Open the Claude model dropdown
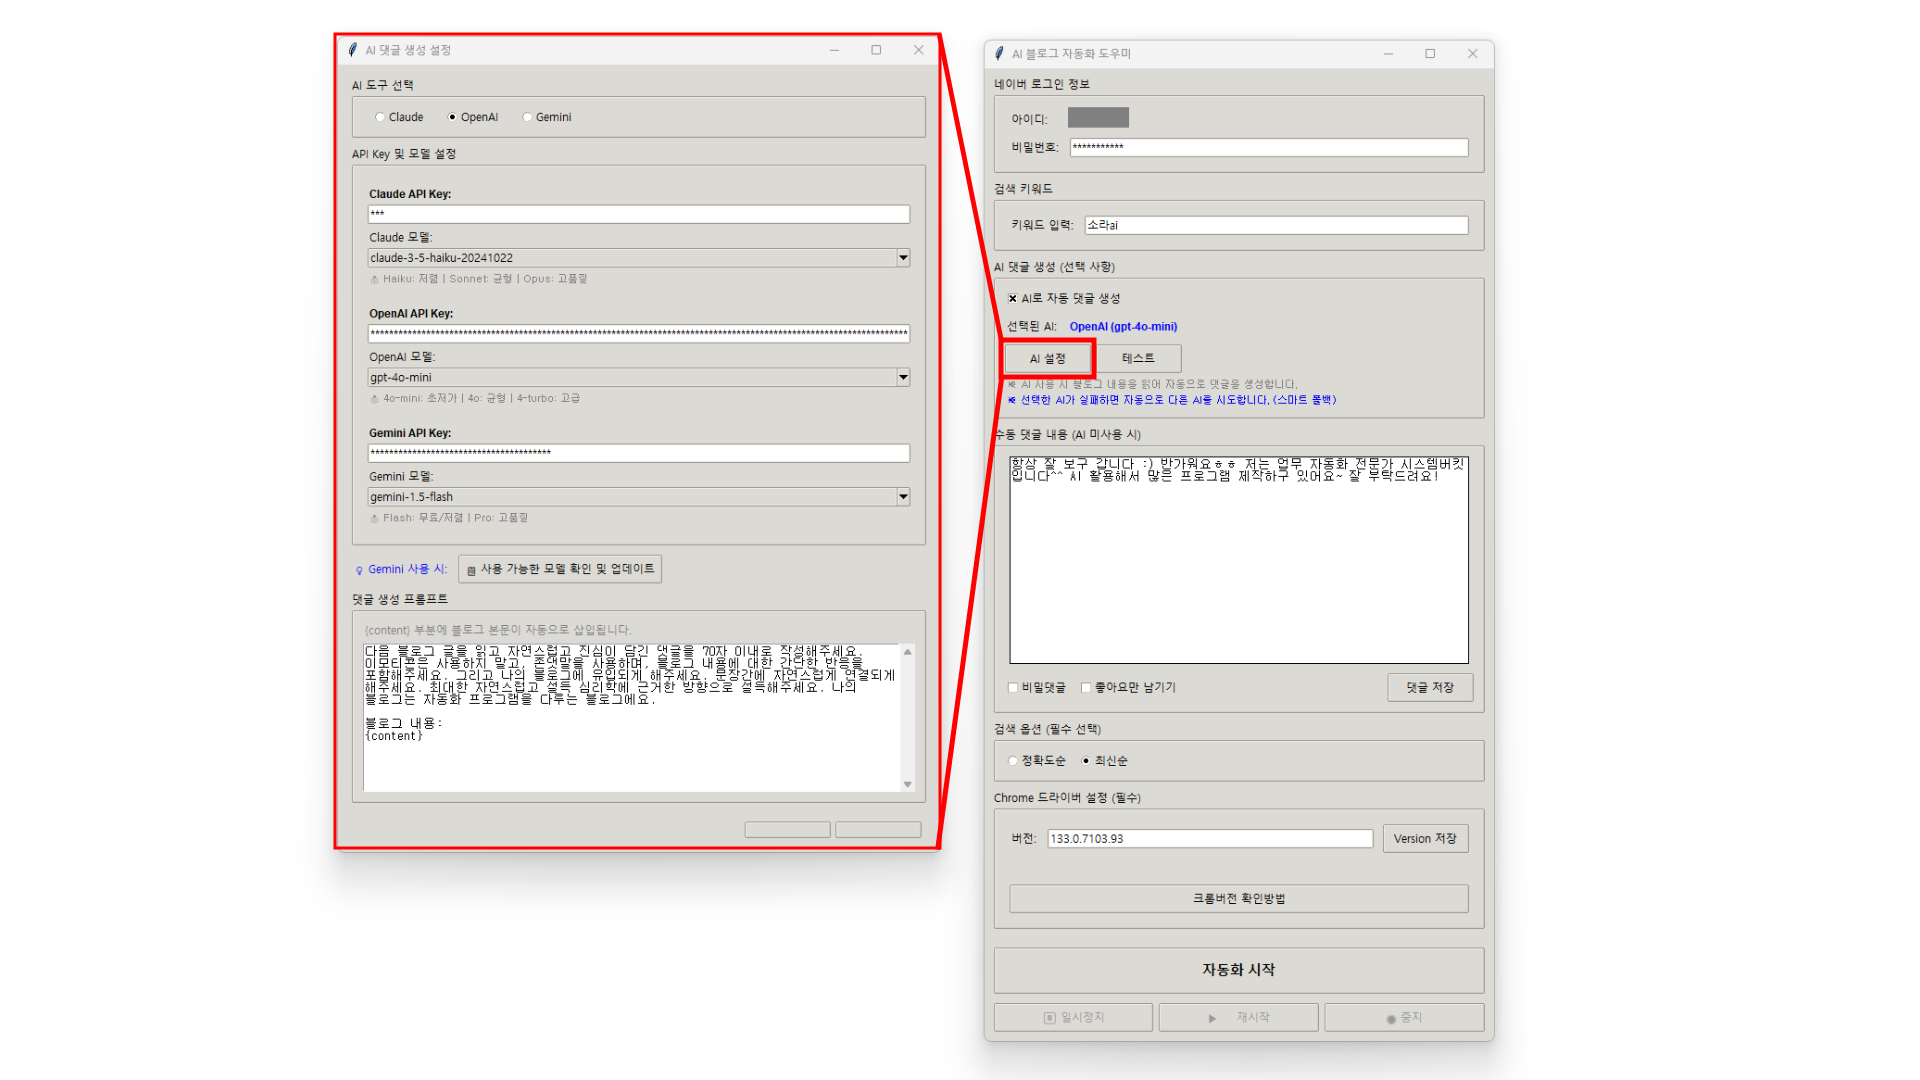Screen dimensions: 1920x1080 pos(902,258)
